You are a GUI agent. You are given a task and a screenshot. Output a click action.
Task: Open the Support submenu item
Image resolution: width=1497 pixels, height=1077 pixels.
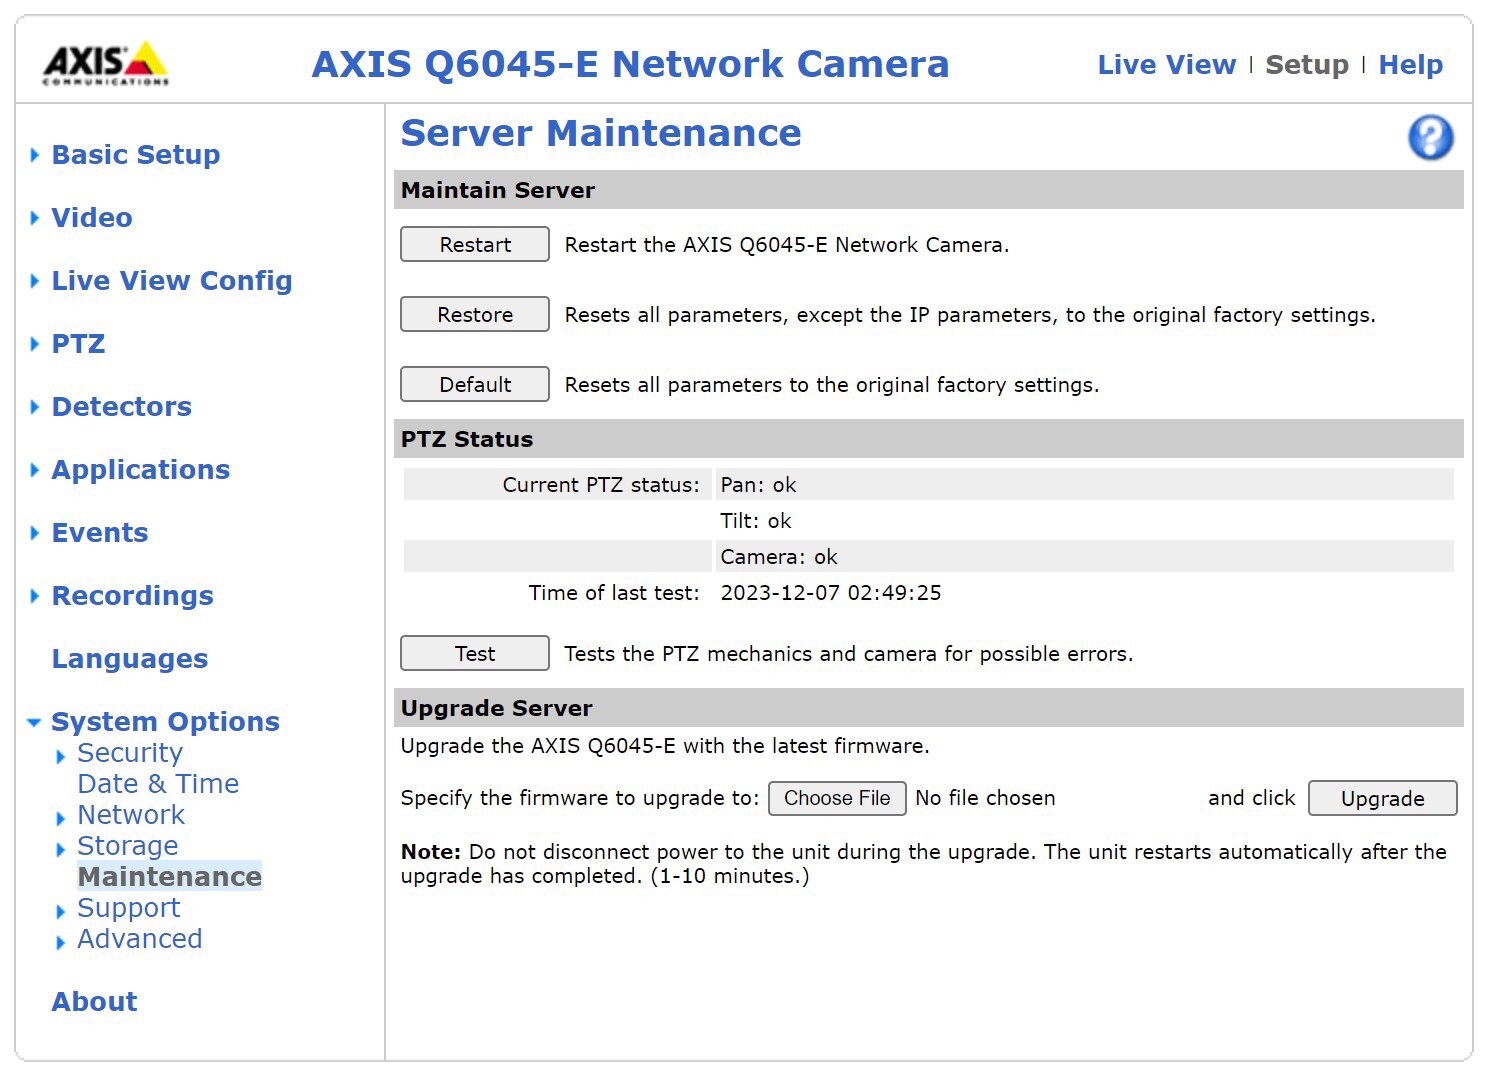tap(129, 908)
